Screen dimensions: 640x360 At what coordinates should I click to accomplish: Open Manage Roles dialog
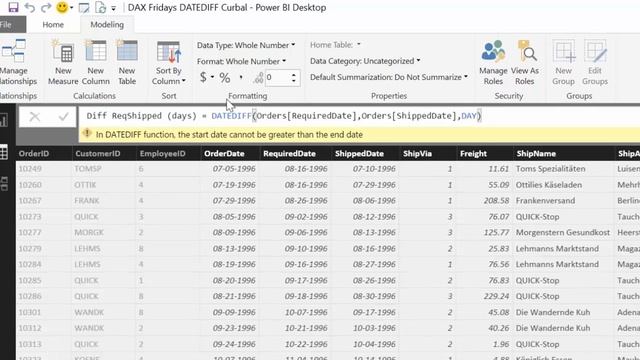pos(493,62)
